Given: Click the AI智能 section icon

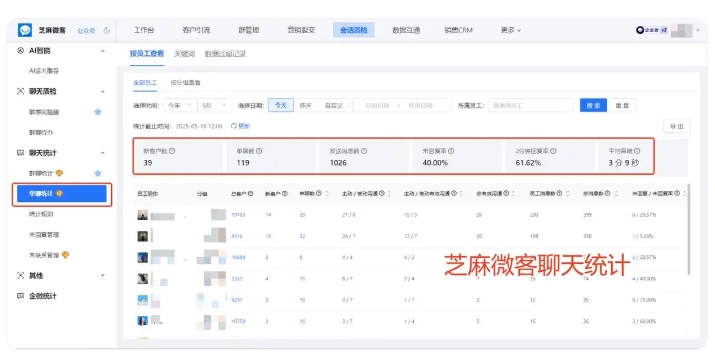Looking at the screenshot, I should pos(21,51).
